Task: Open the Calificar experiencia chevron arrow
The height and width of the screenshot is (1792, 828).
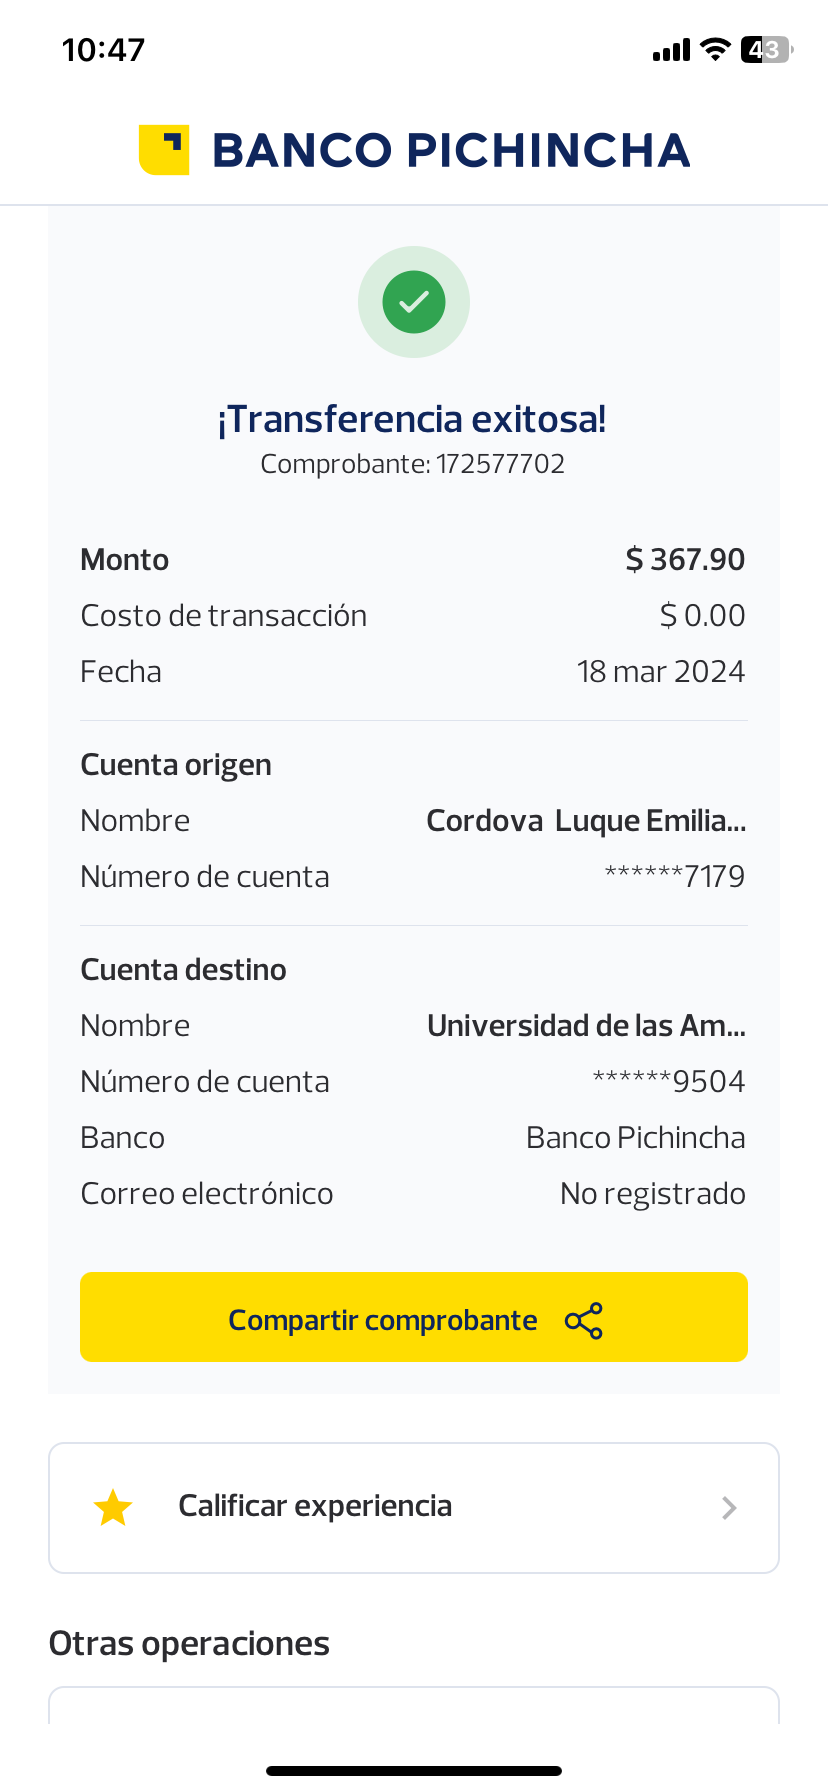Action: (x=729, y=1508)
